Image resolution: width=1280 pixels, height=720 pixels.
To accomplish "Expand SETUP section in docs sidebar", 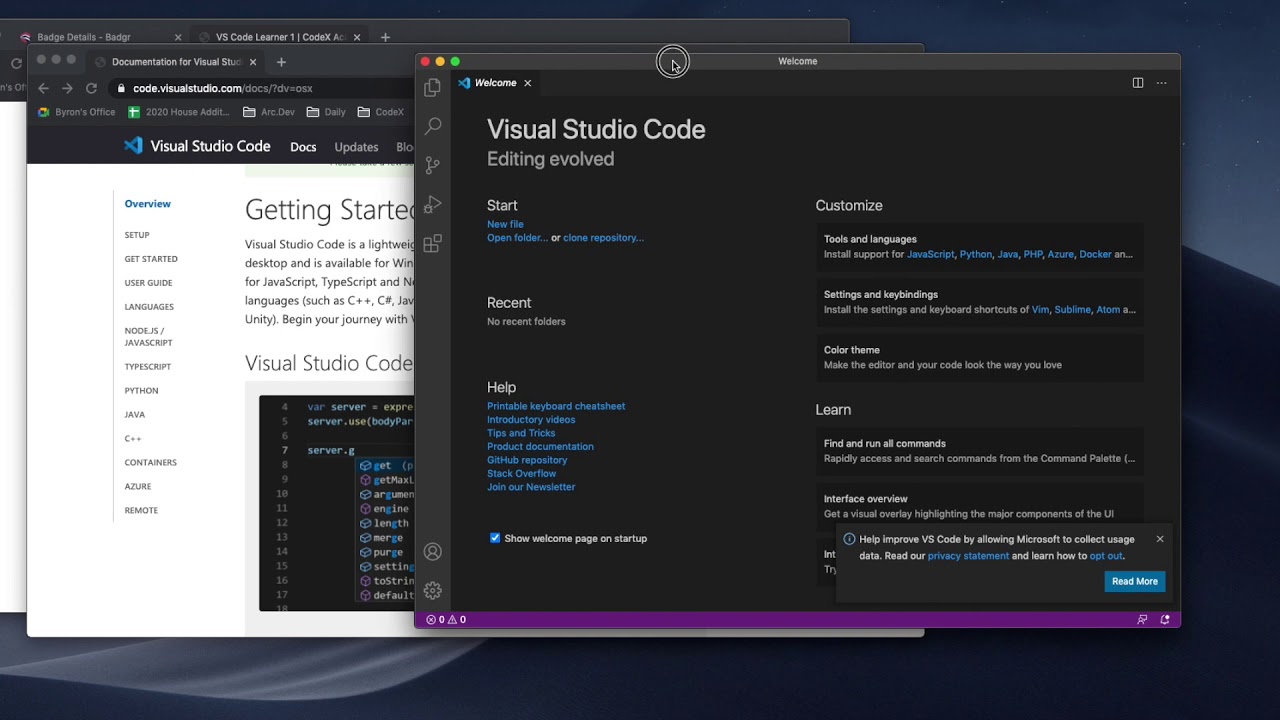I will coord(137,235).
